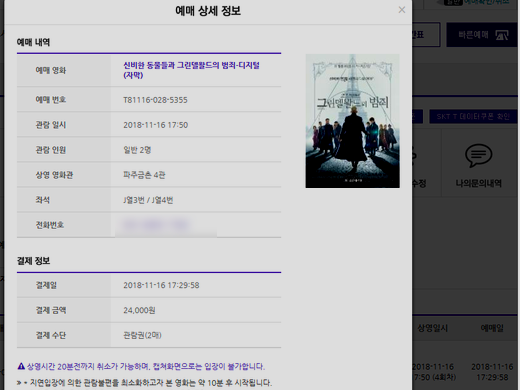
Task: Select the 일반 2명 audience value
Action: [137, 150]
